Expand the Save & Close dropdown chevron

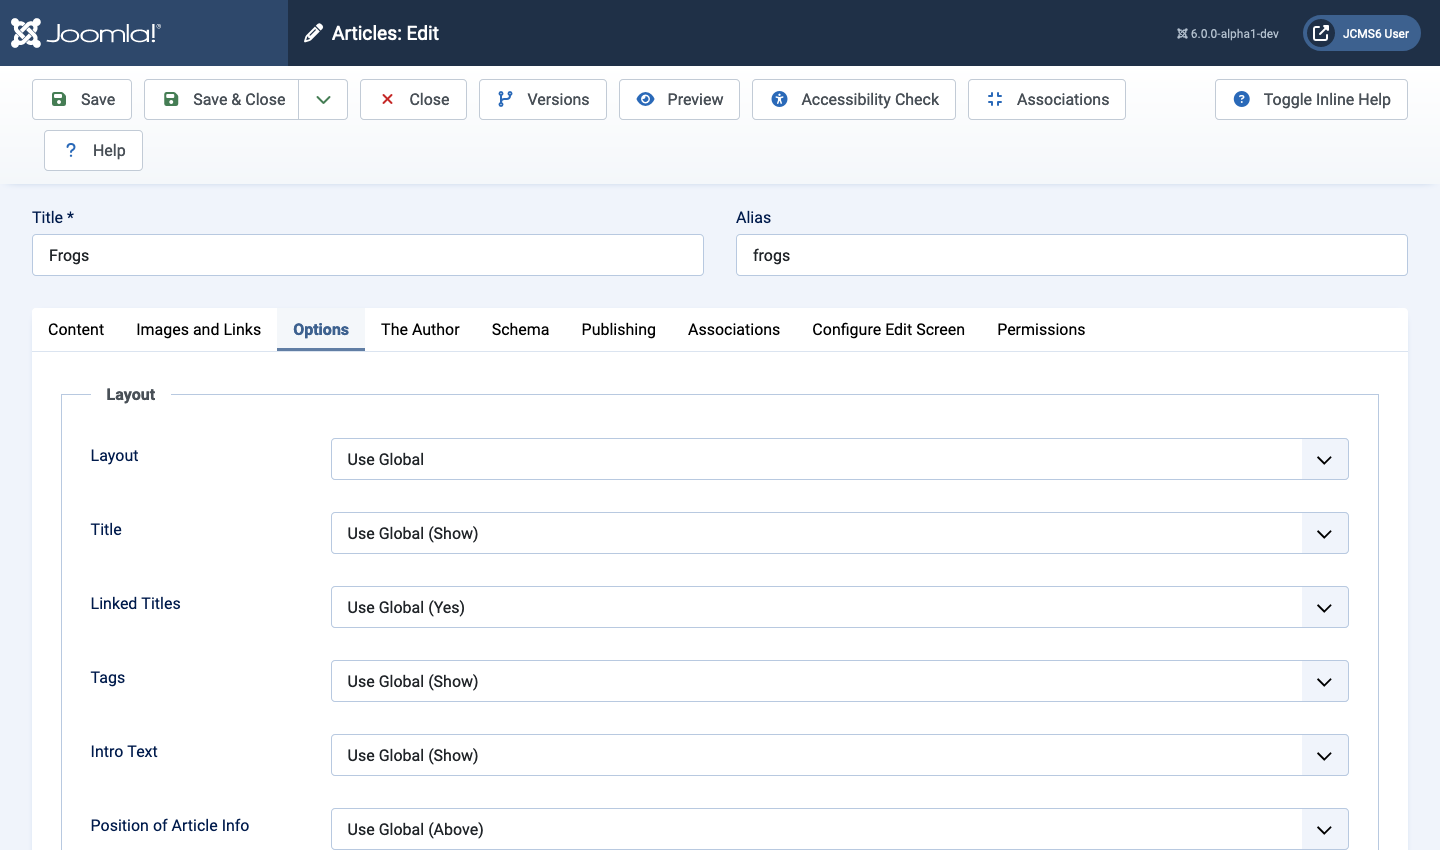pyautogui.click(x=322, y=99)
